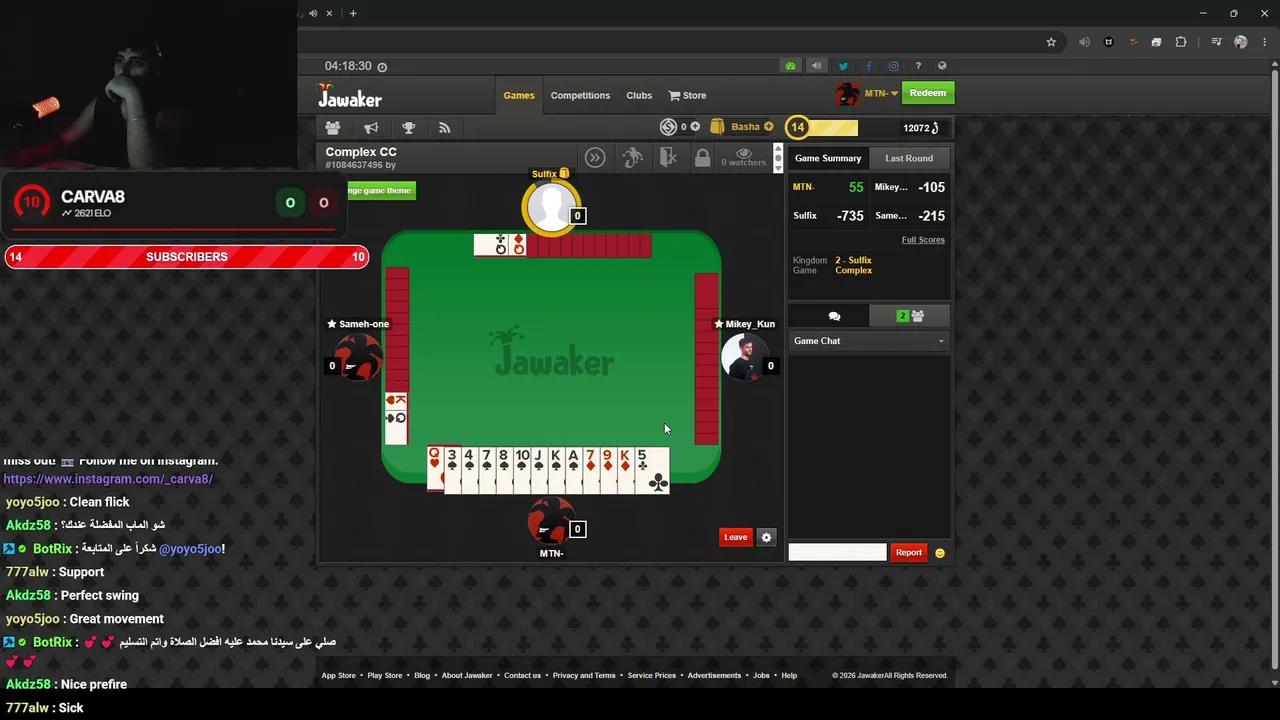The width and height of the screenshot is (1280, 720).
Task: Go to the Clubs menu
Action: [639, 96]
